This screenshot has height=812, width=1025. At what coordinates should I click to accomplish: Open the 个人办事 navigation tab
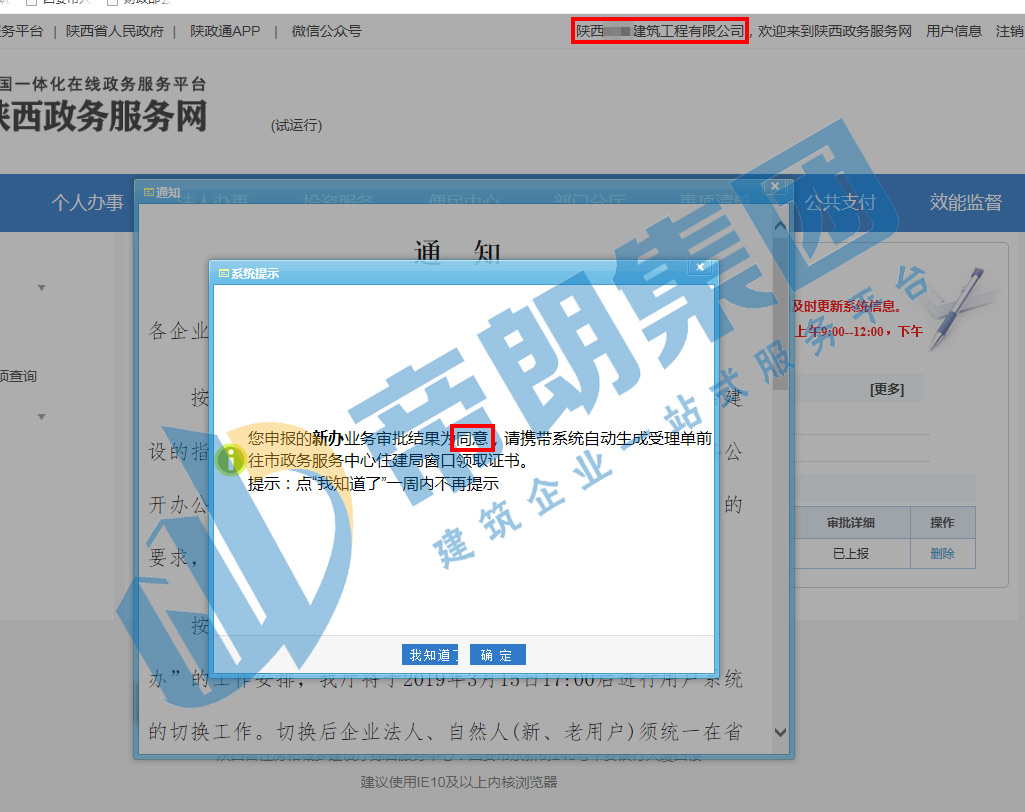88,203
